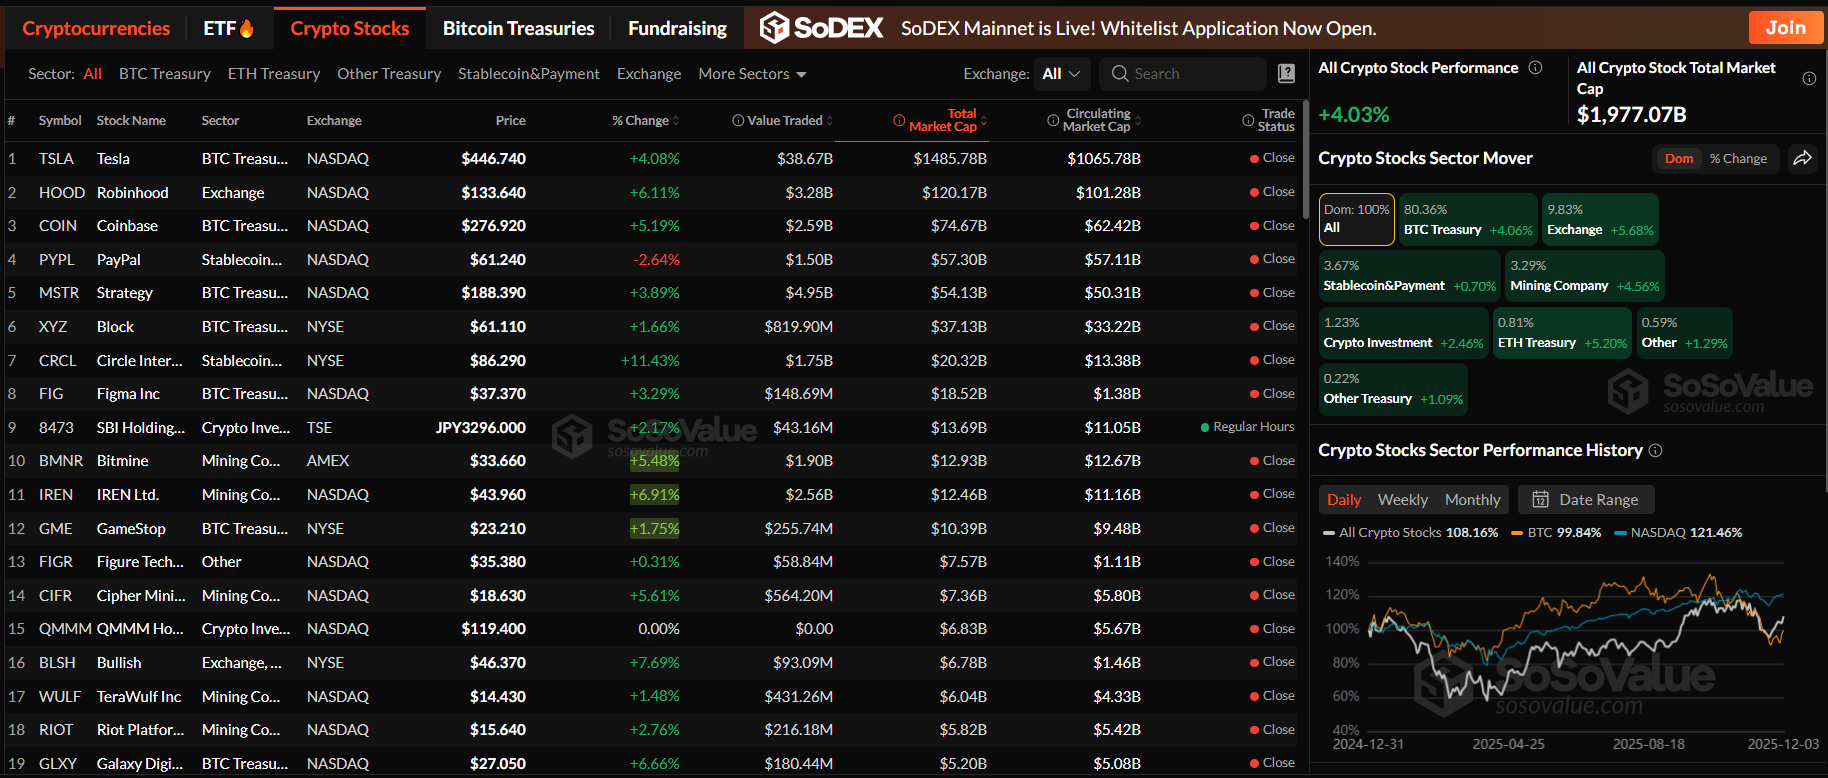Toggle chart interval to Weekly
The width and height of the screenshot is (1828, 778).
(x=1402, y=500)
